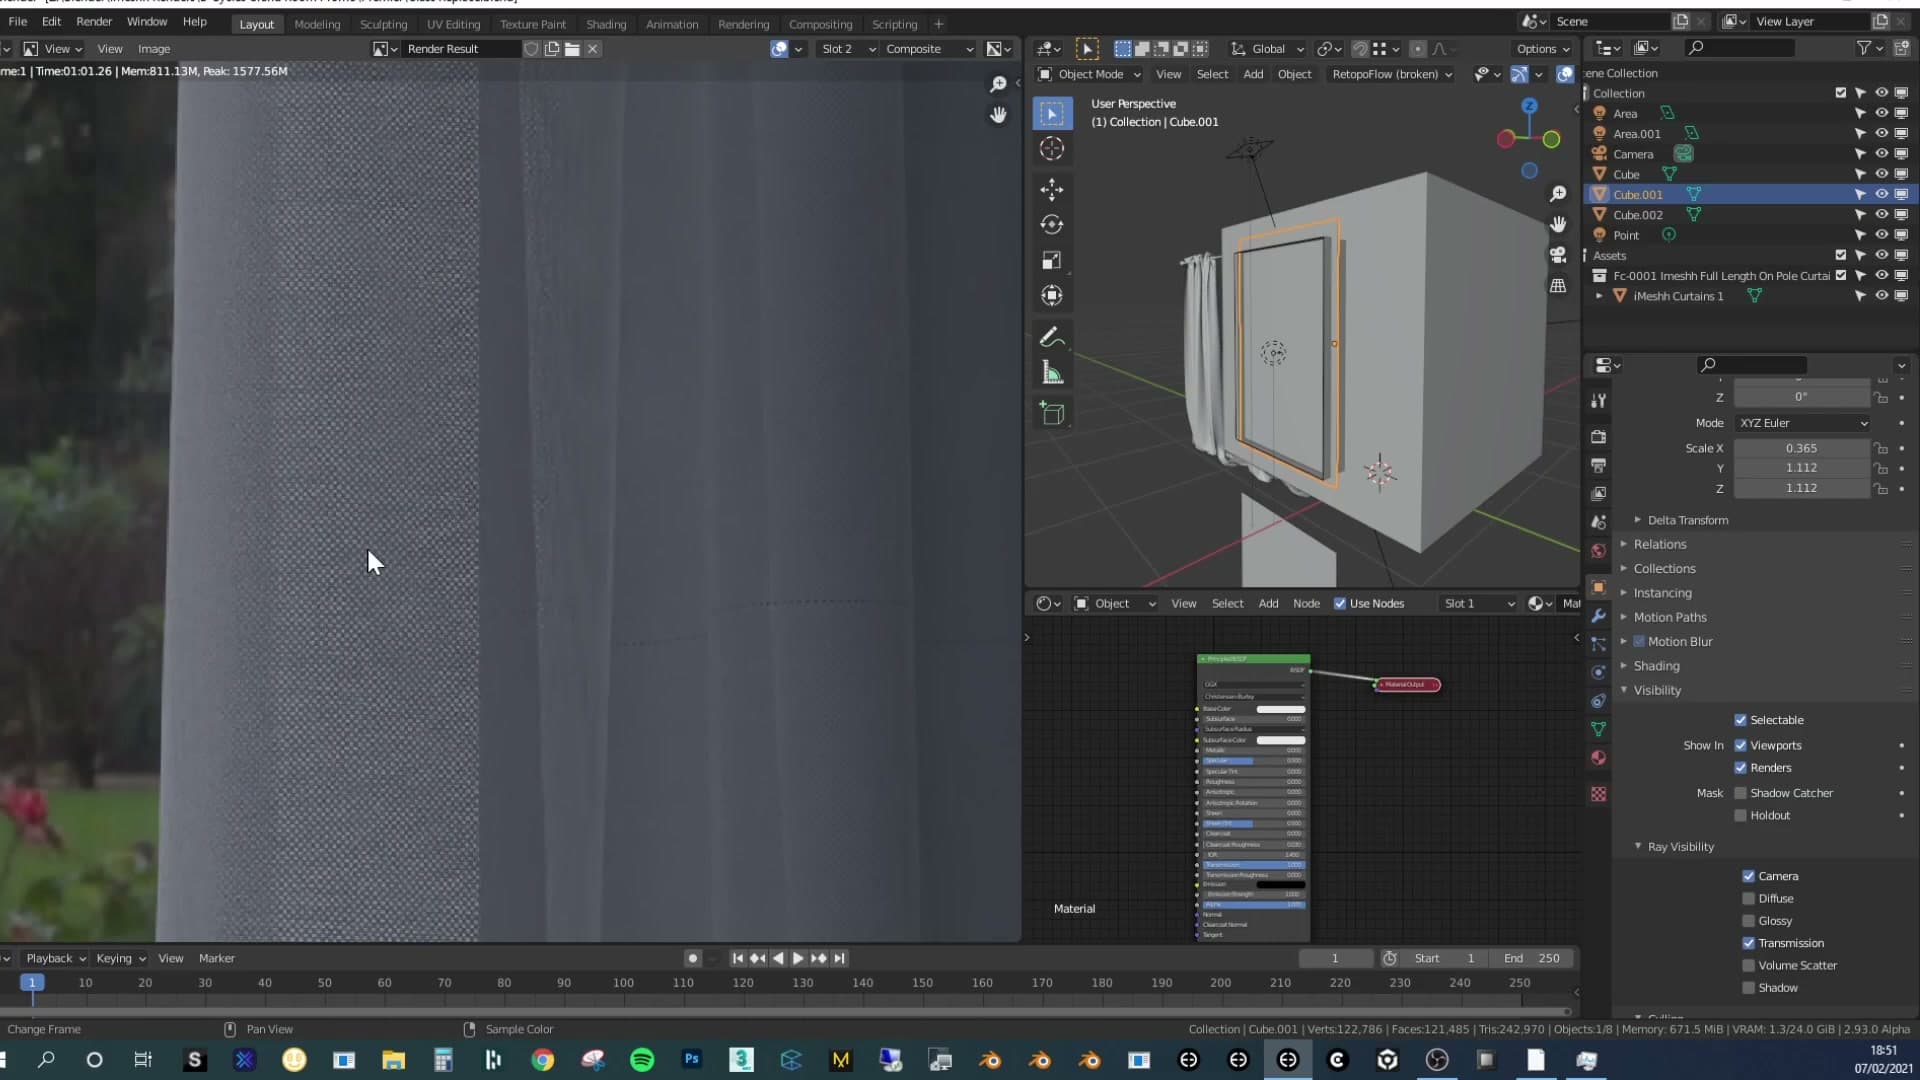
Task: Open the Keying popover in timeline
Action: pyautogui.click(x=120, y=958)
